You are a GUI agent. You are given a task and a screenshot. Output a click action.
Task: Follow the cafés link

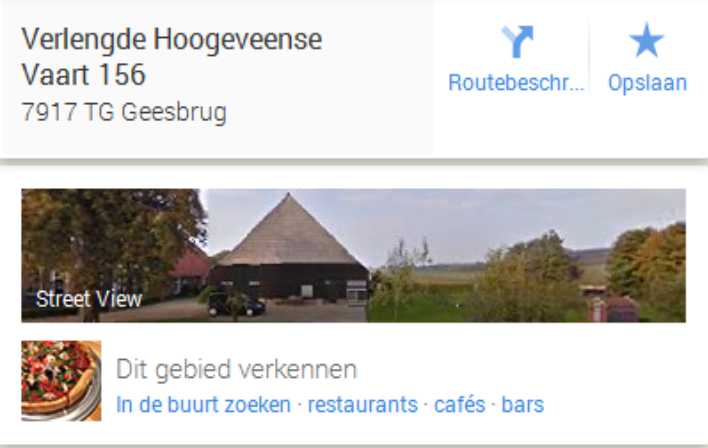pyautogui.click(x=460, y=405)
